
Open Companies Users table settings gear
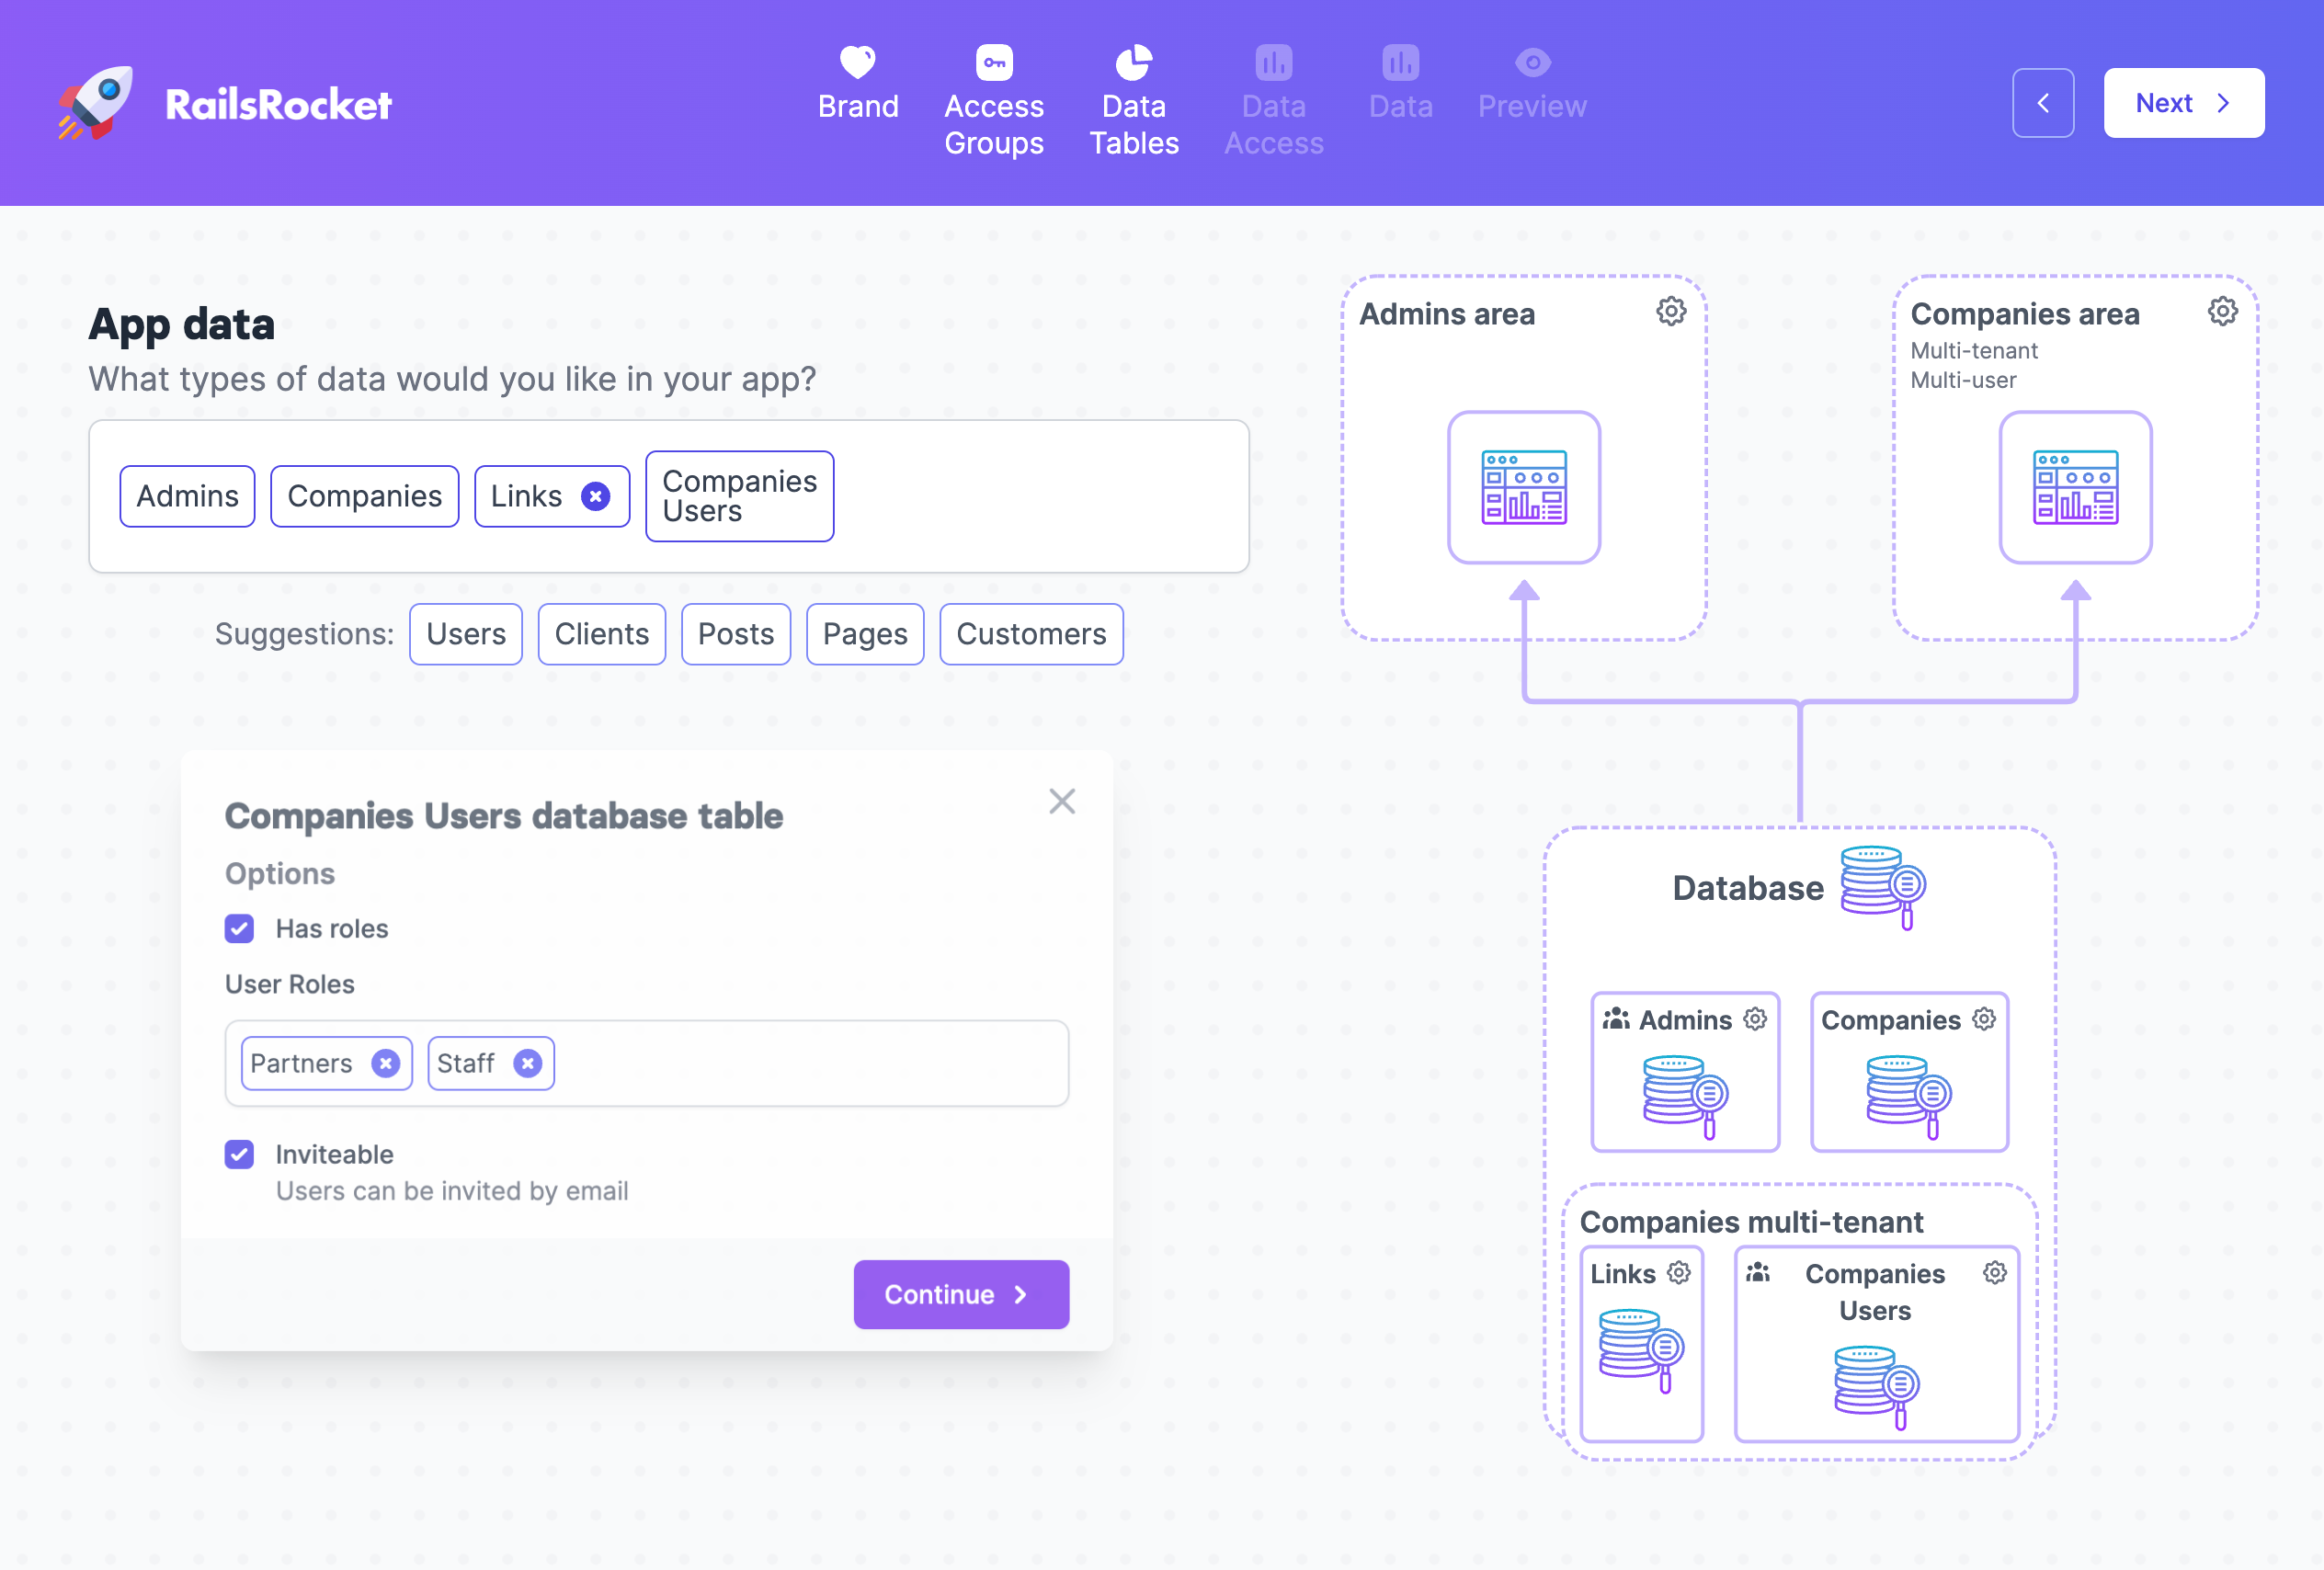click(x=1995, y=1272)
